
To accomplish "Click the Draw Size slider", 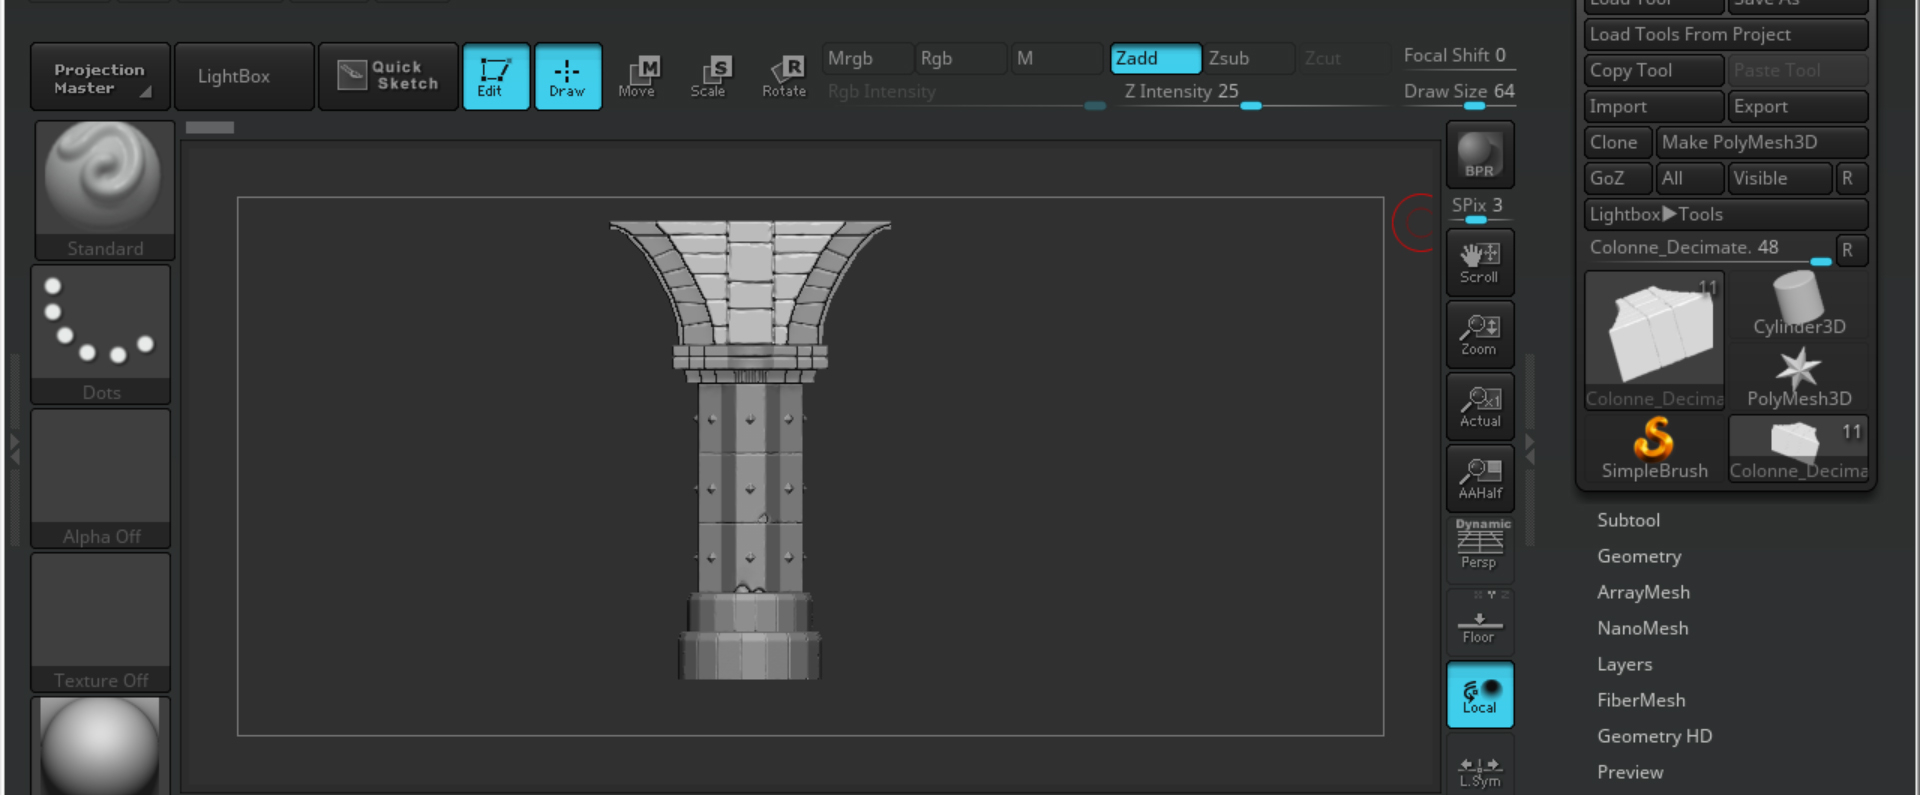I will 1458,93.
